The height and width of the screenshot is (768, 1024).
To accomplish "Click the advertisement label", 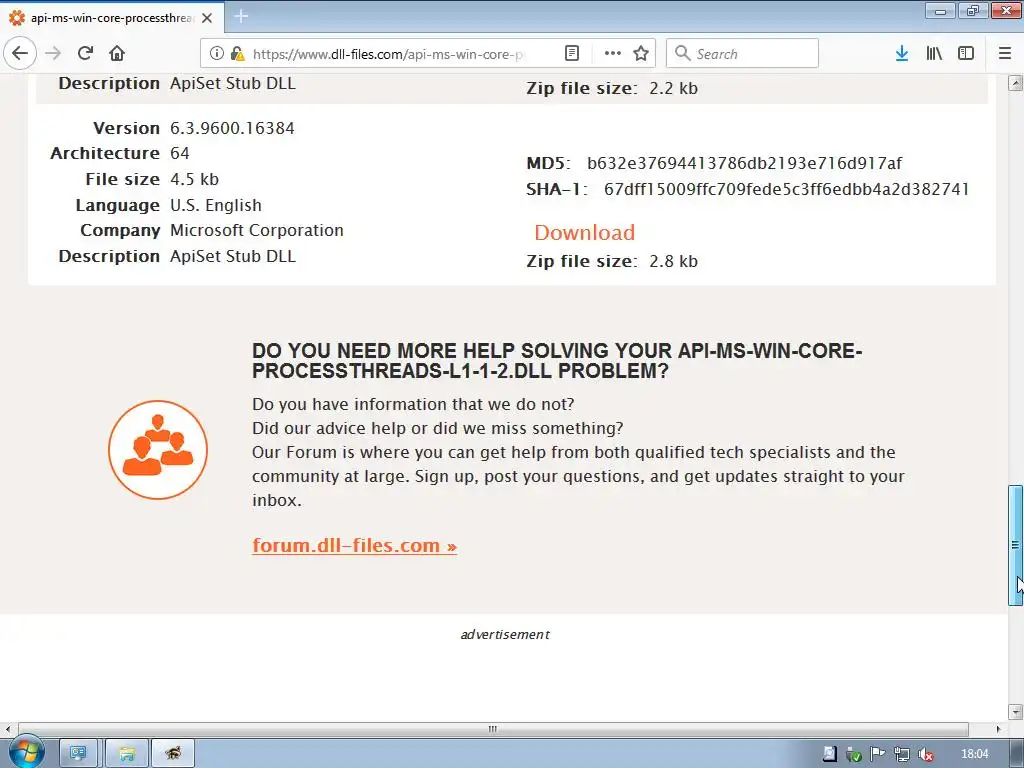I will point(505,634).
